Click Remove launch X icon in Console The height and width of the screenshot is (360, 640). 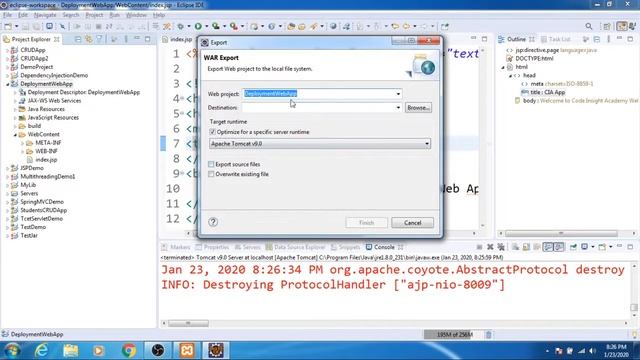490,247
